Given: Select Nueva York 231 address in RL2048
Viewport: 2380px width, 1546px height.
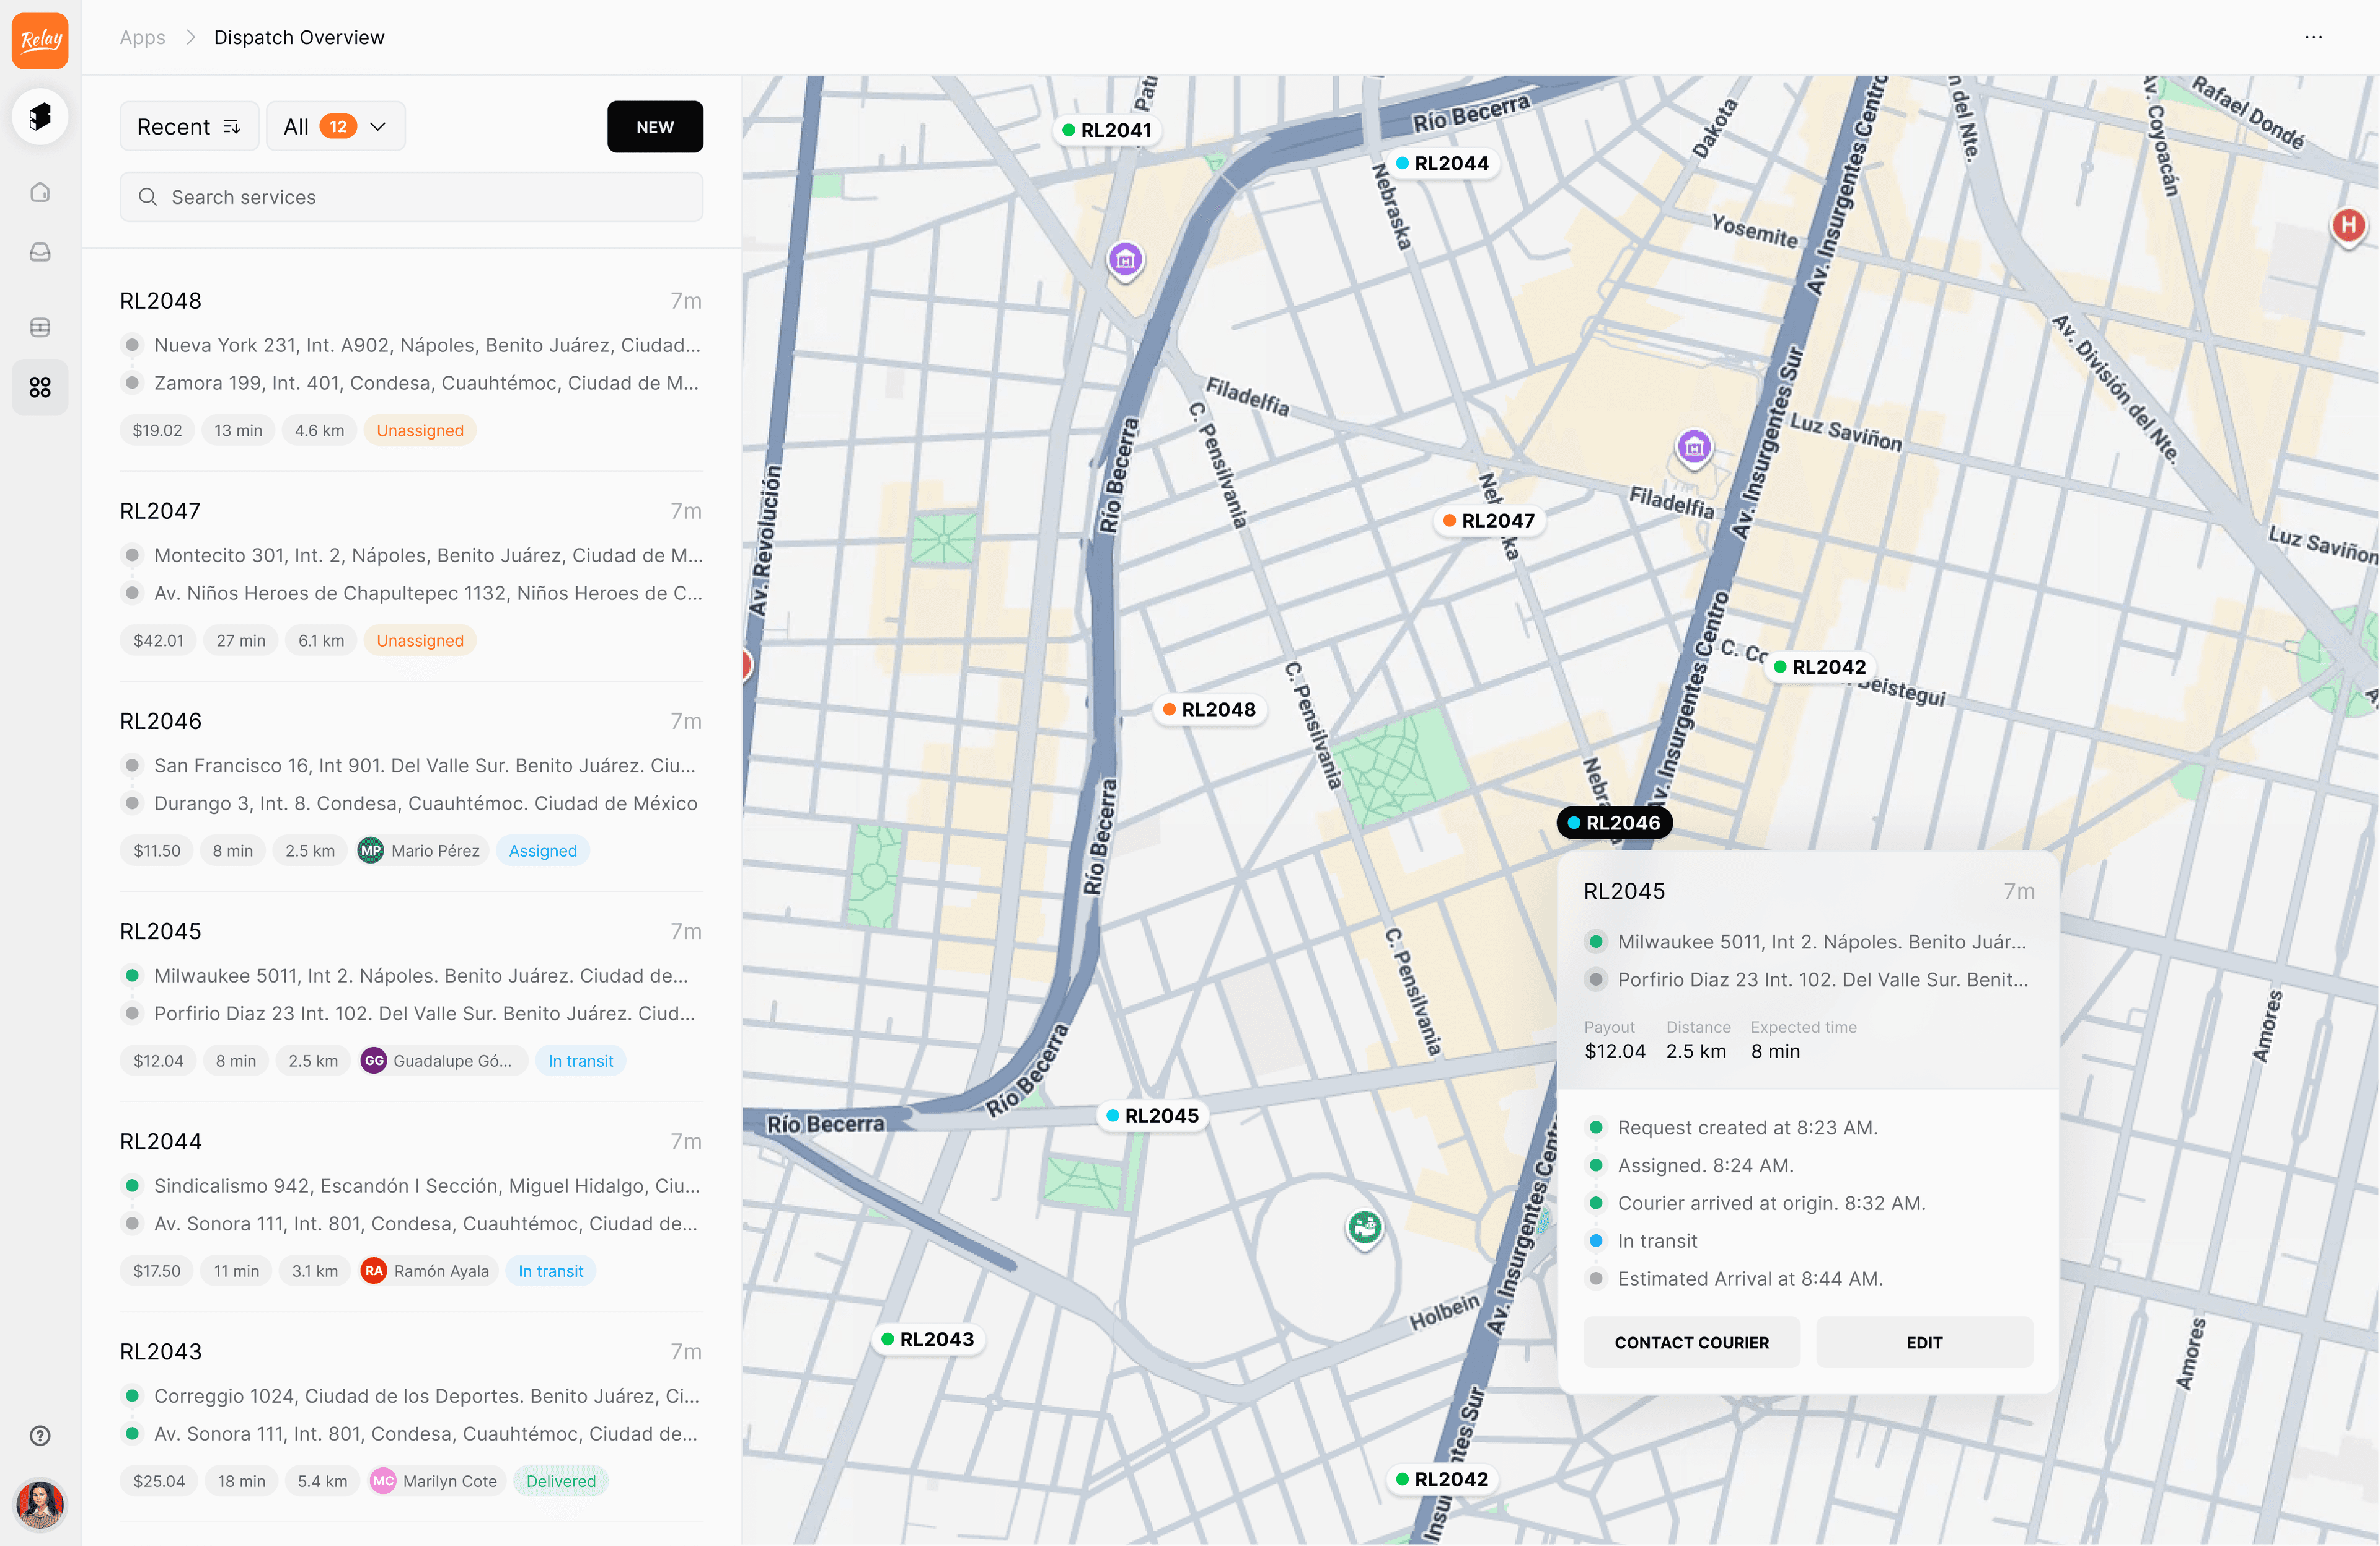Looking at the screenshot, I should pyautogui.click(x=427, y=345).
